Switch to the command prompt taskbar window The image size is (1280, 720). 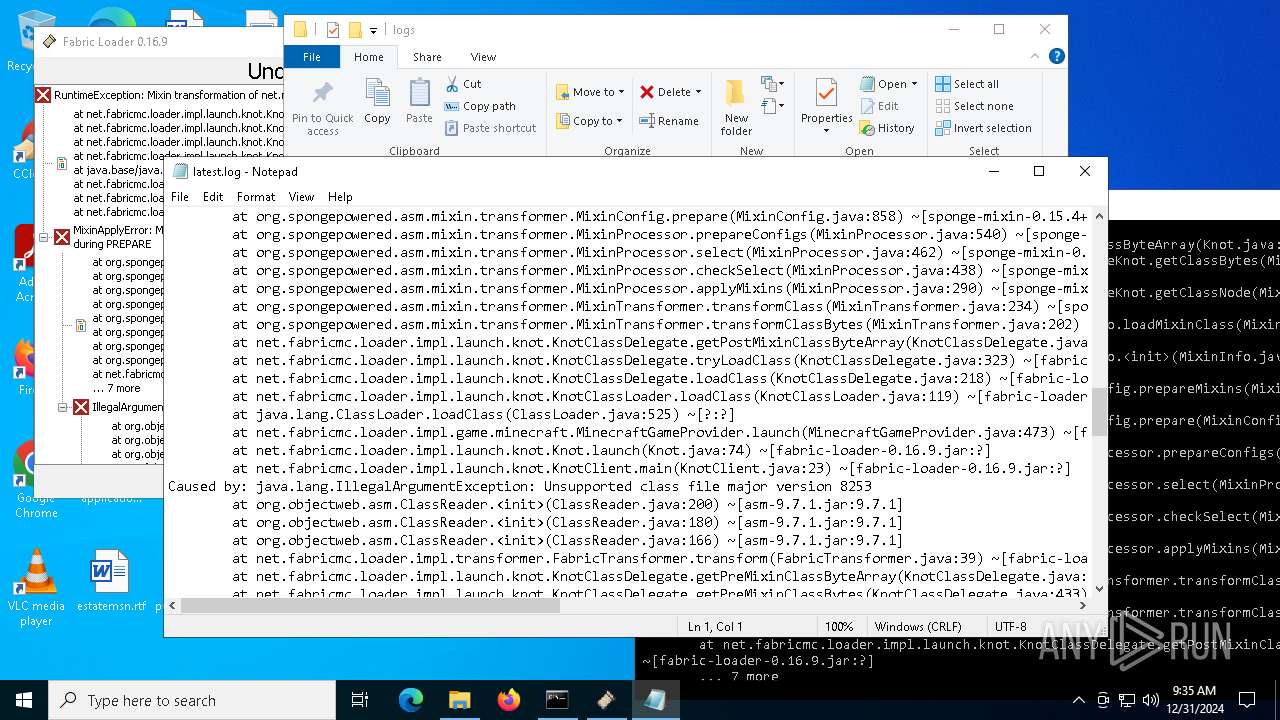coord(557,700)
